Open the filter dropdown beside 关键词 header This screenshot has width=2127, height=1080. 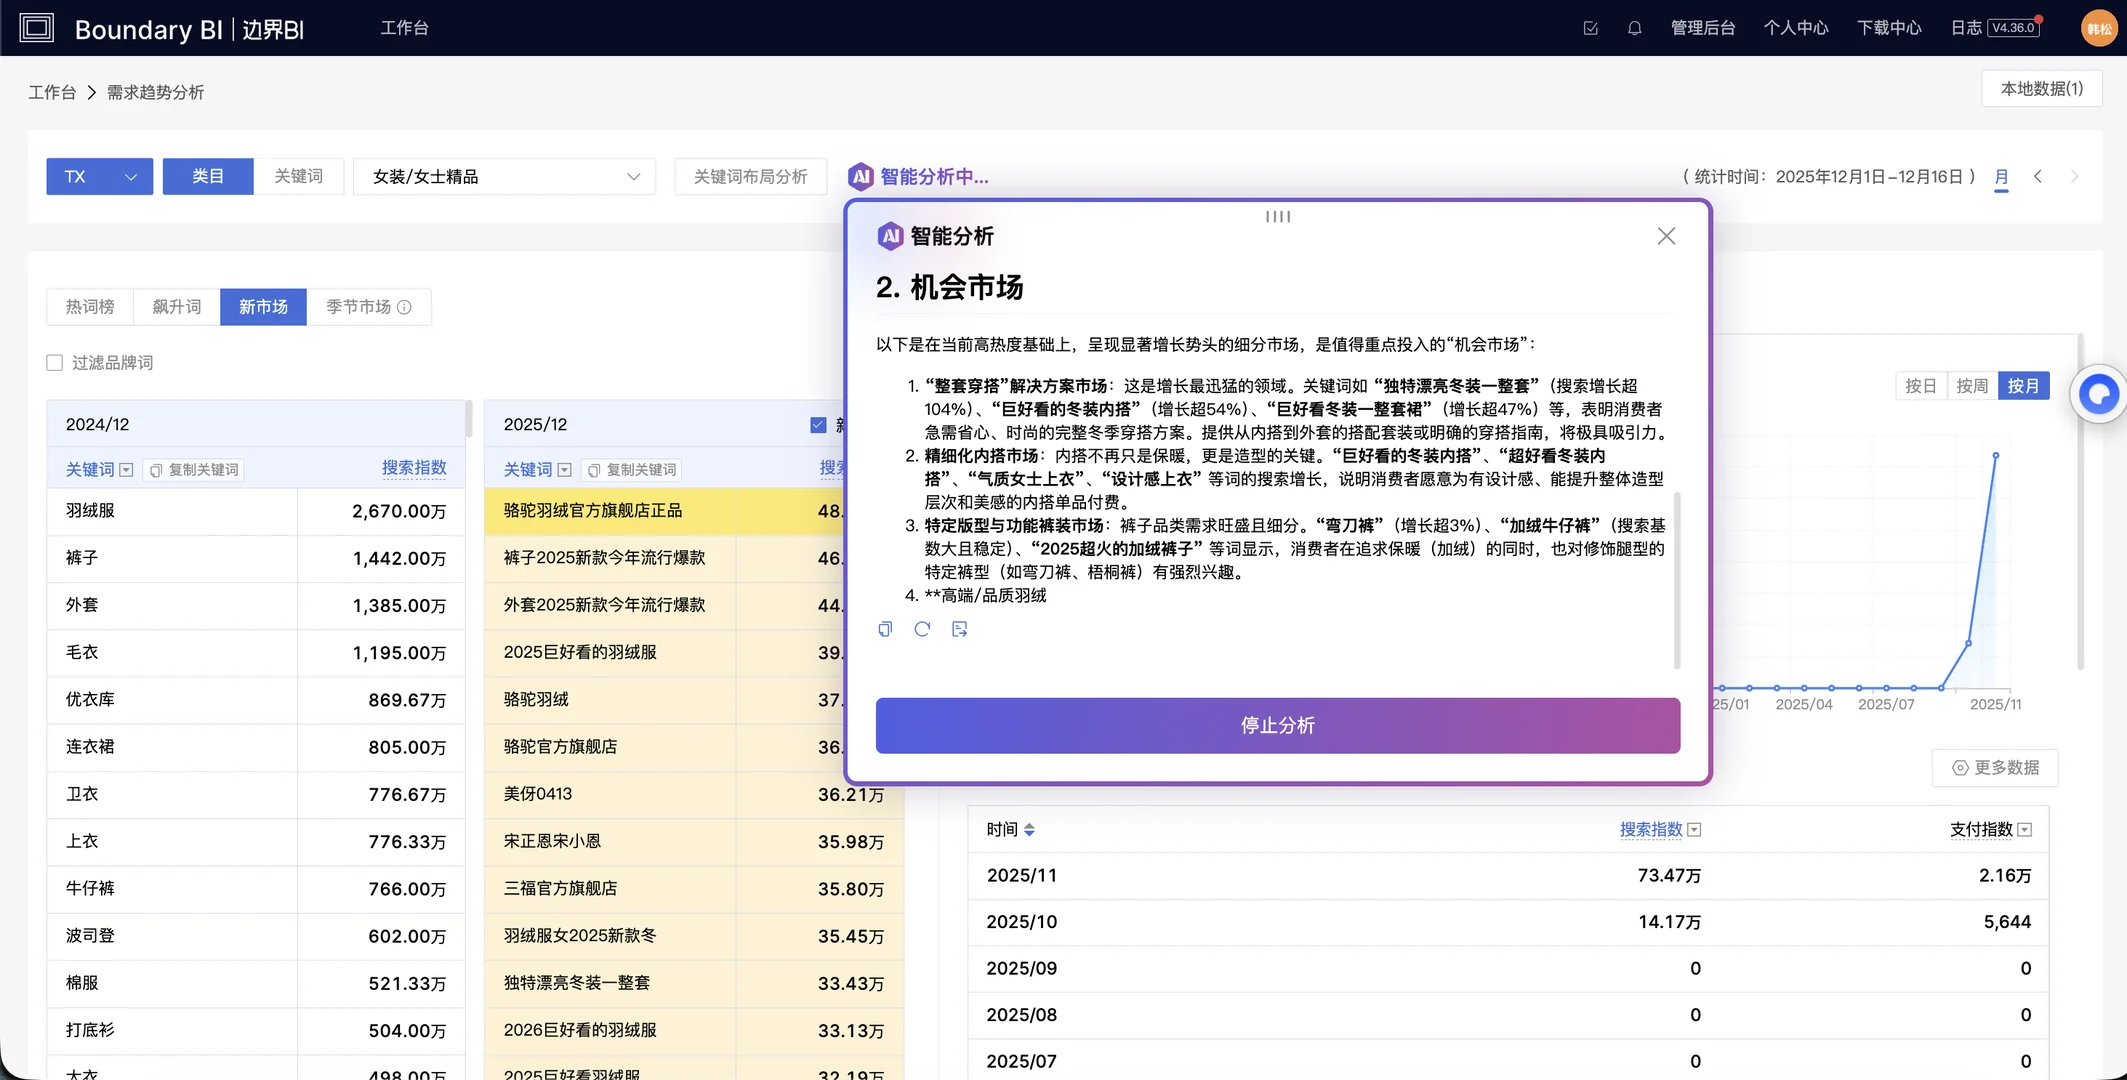pyautogui.click(x=126, y=469)
